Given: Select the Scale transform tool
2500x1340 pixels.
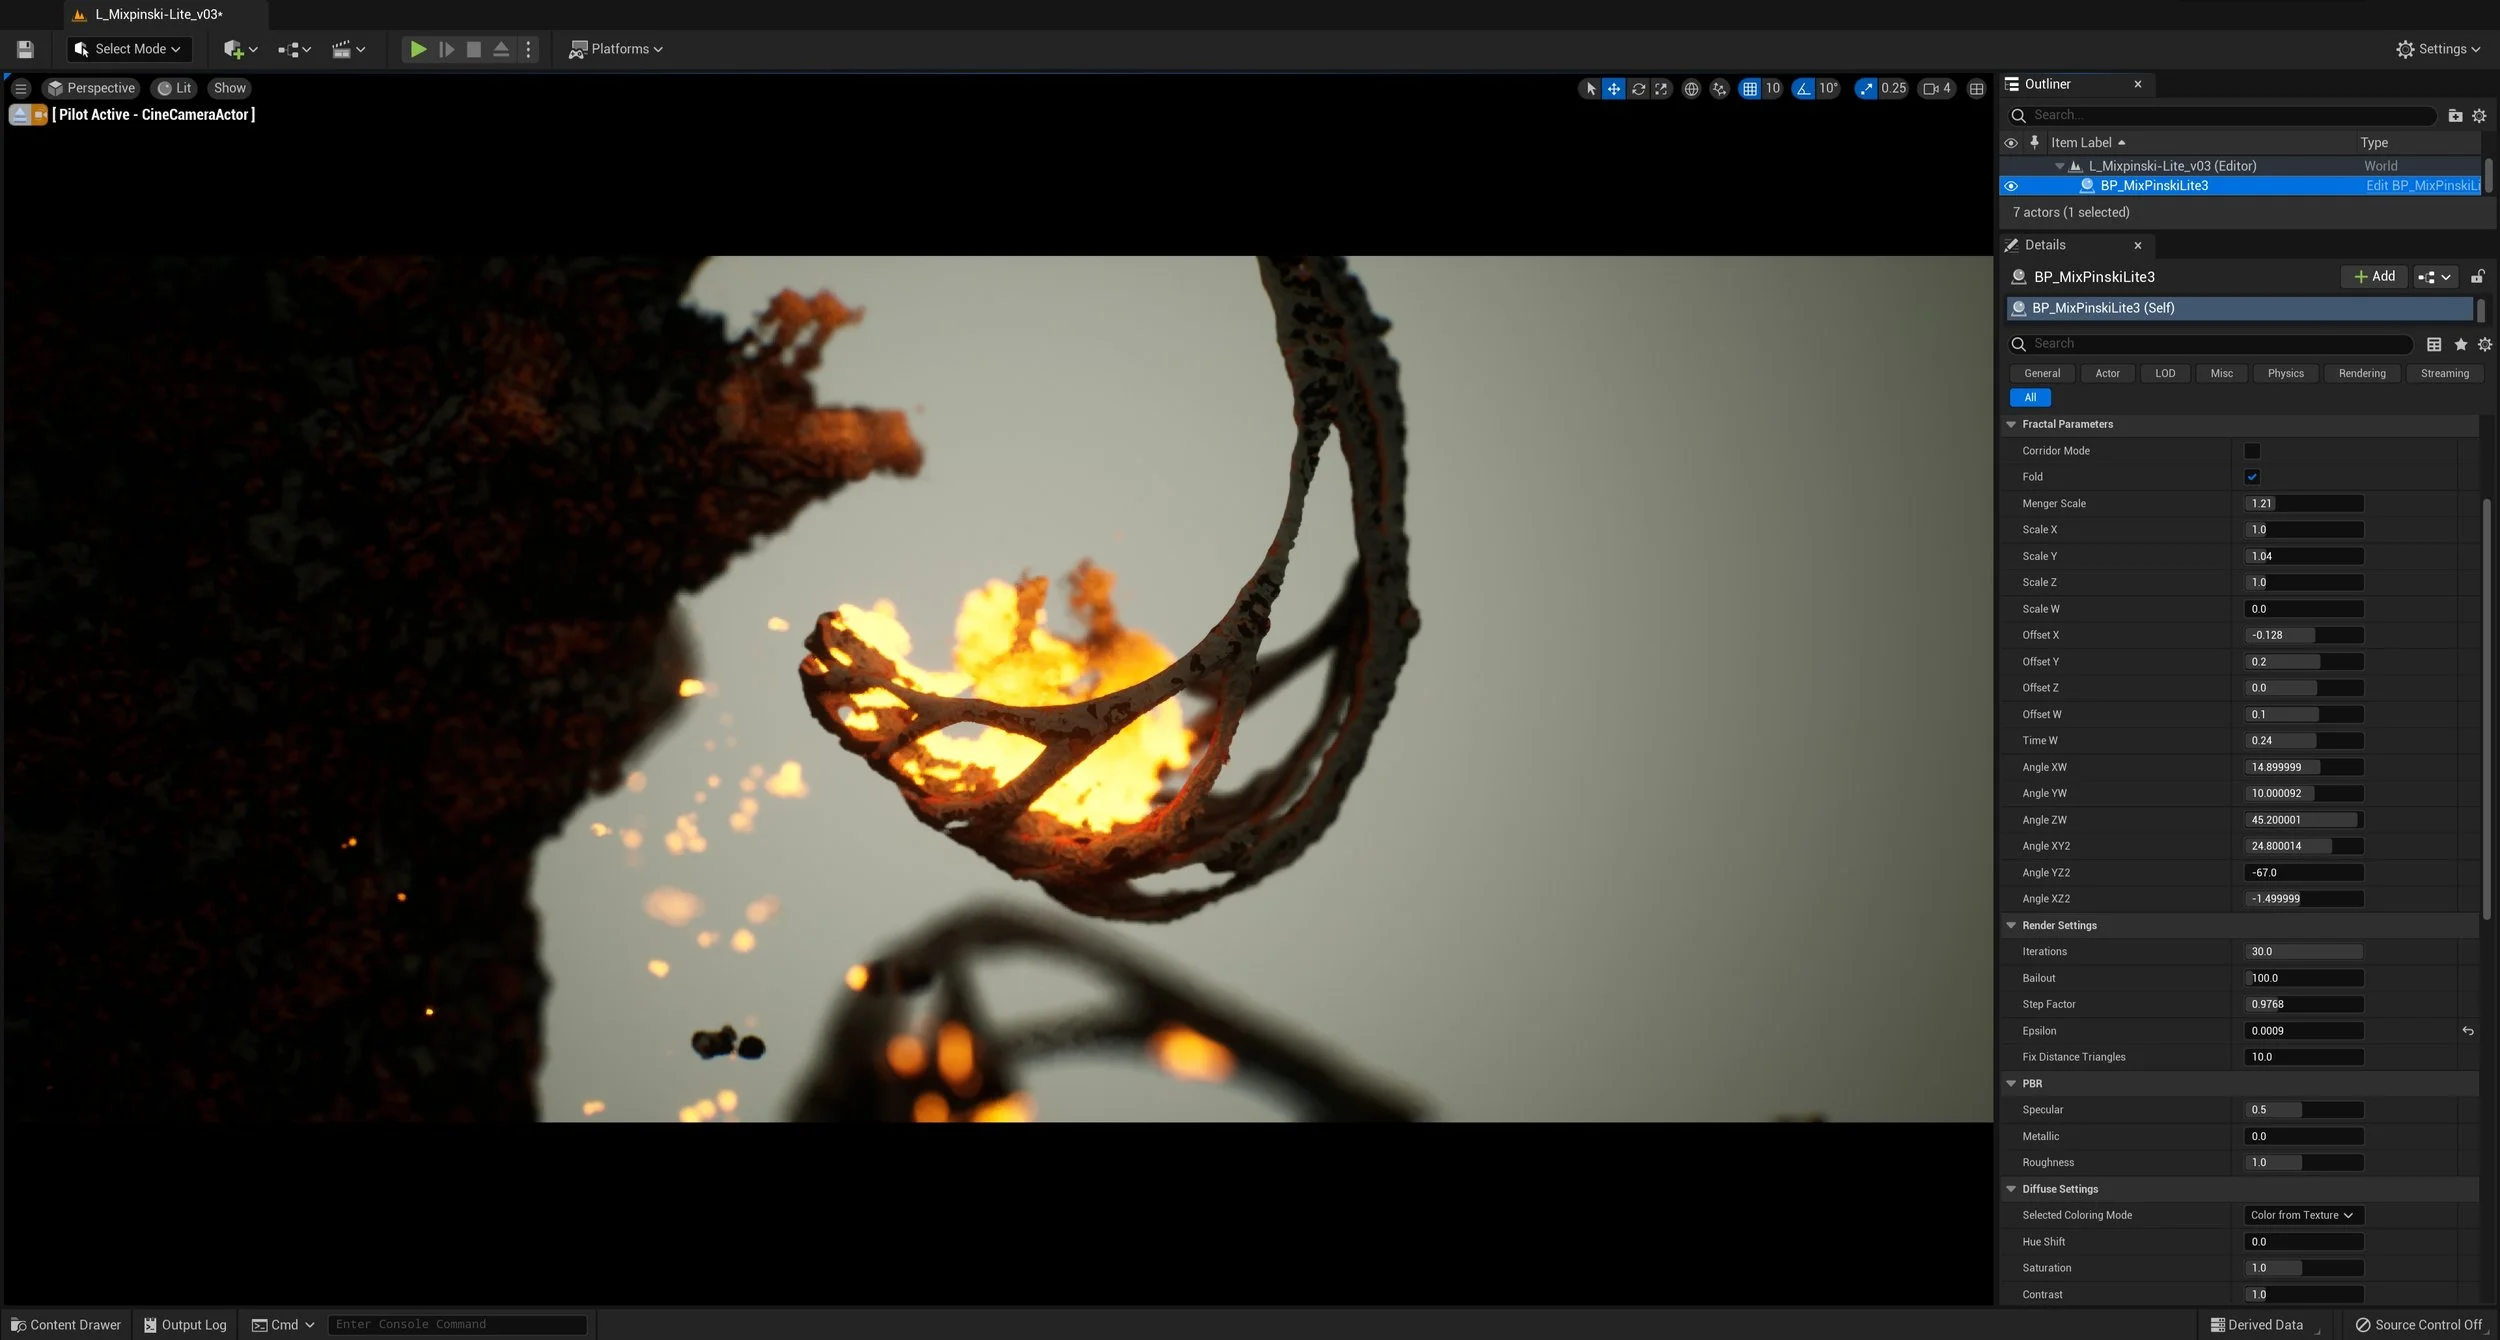Looking at the screenshot, I should pos(1661,89).
